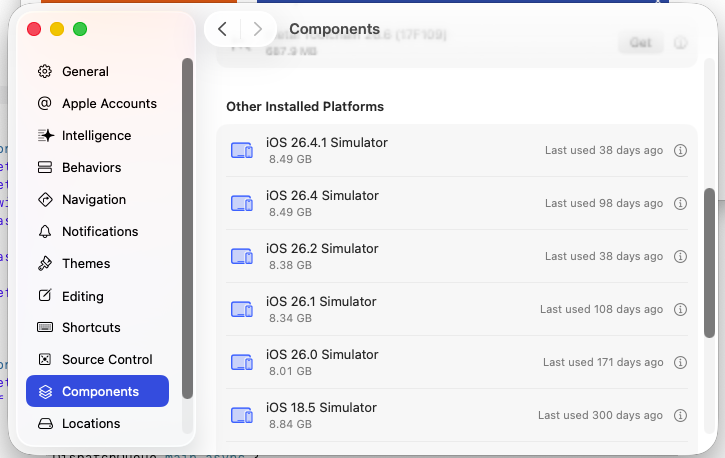The height and width of the screenshot is (458, 725).
Task: Show info for iOS 26.0 Simulator
Action: coord(680,362)
